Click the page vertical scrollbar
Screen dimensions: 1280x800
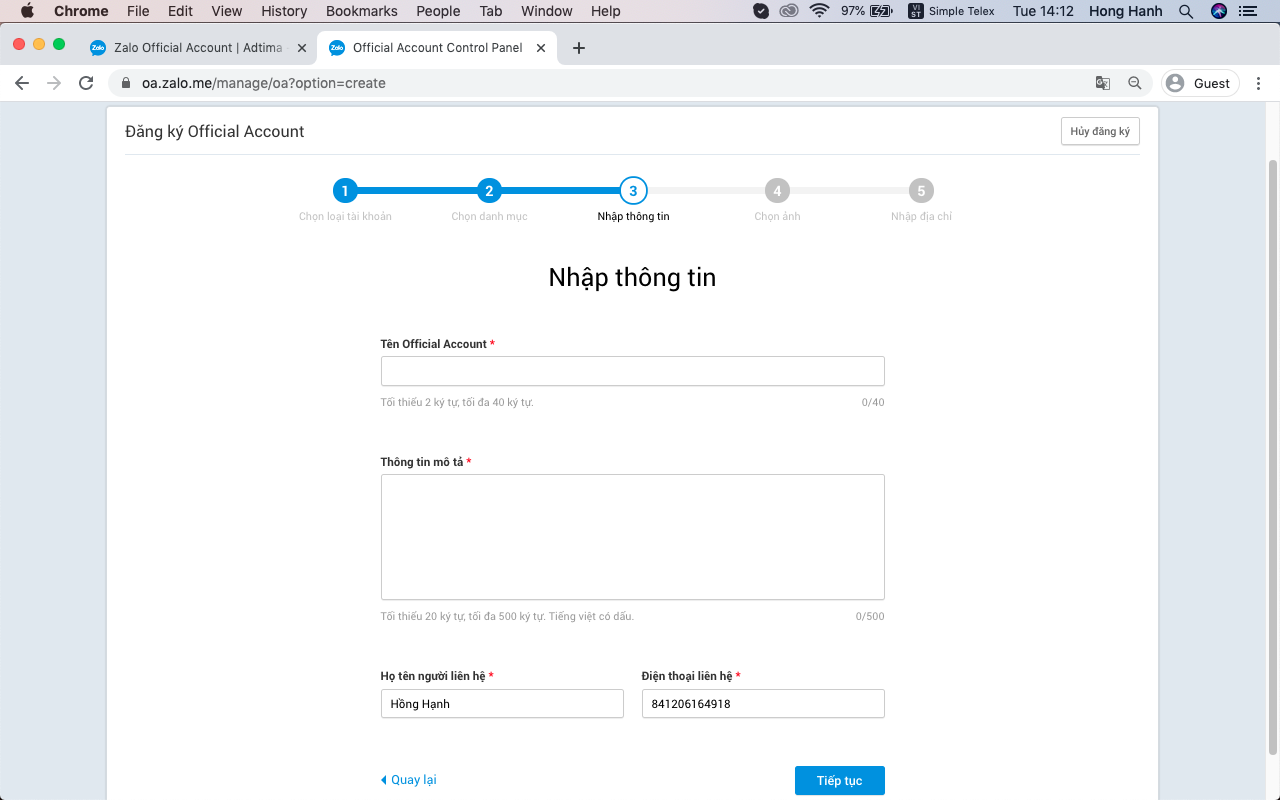click(x=1273, y=457)
